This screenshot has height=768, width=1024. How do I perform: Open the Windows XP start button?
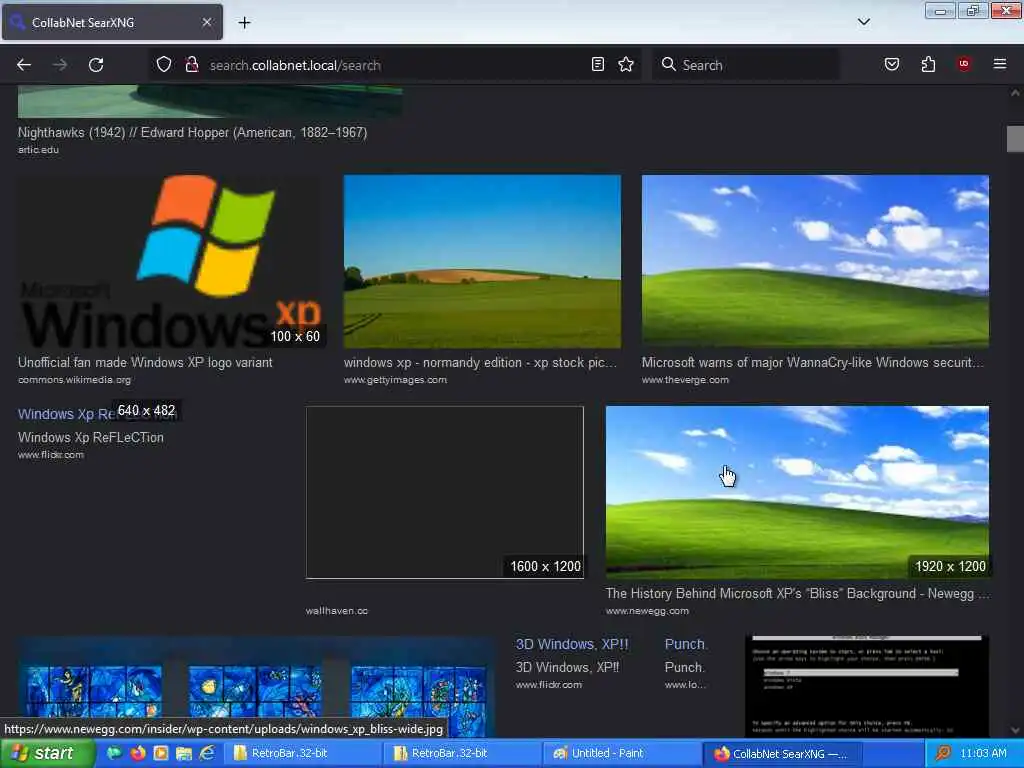[47, 753]
